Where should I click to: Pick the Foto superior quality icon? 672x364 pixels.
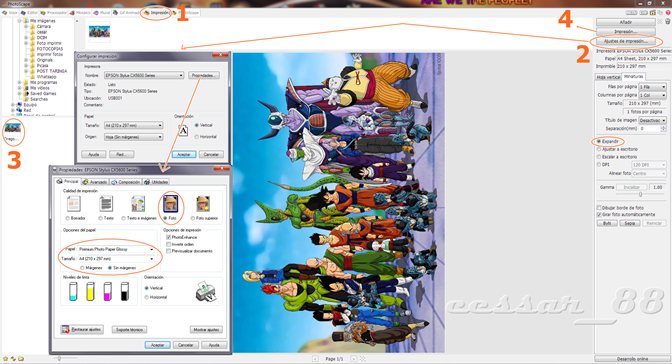click(203, 204)
